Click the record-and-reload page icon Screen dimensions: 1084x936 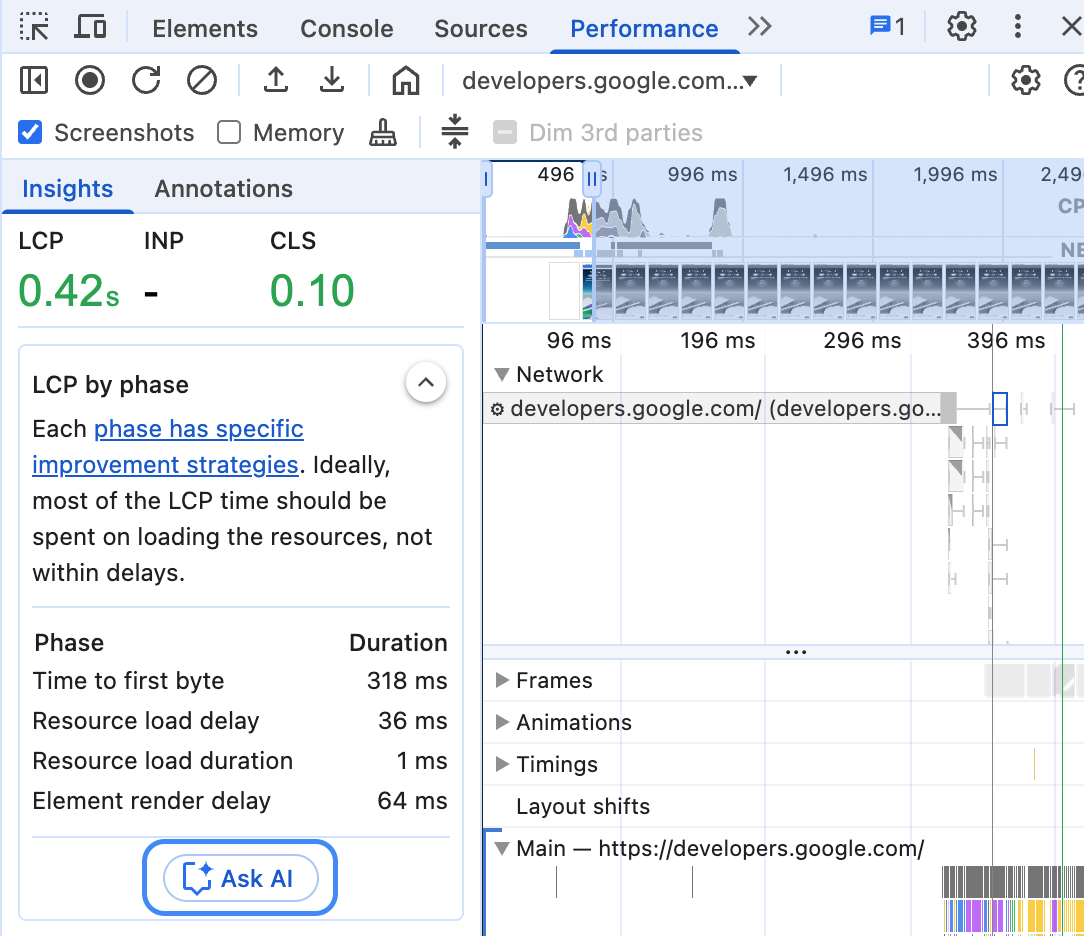pos(145,81)
